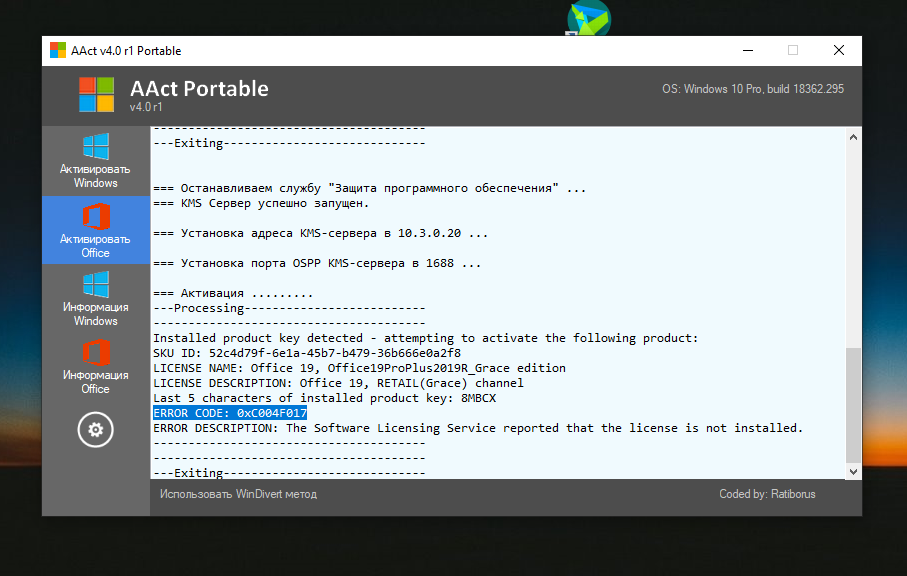Click the Windows logo above Информация Windows

click(x=95, y=285)
